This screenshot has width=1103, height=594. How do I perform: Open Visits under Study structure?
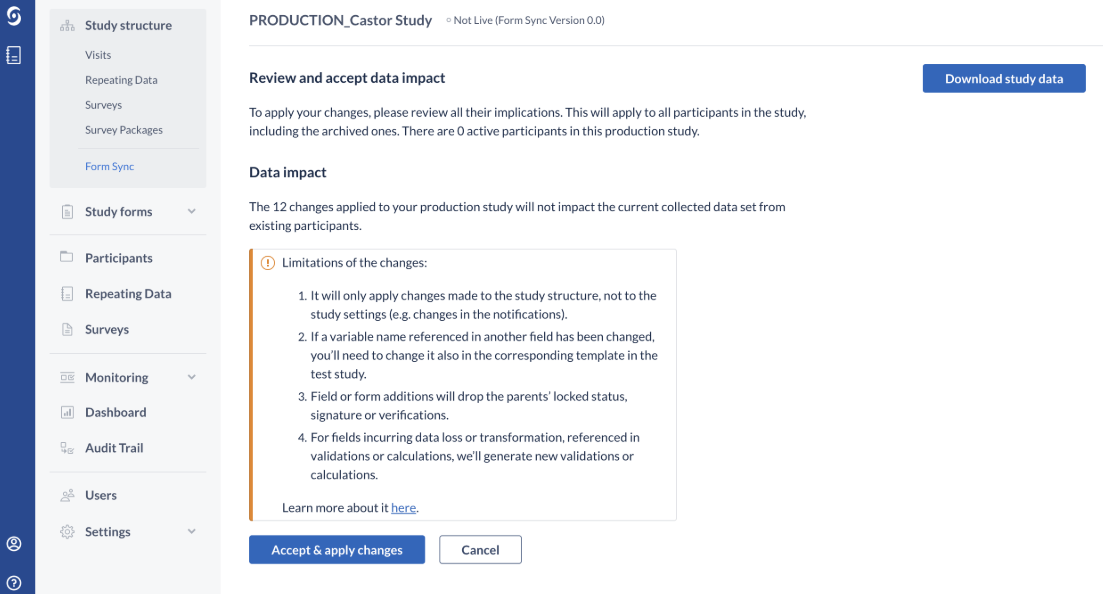tap(98, 55)
